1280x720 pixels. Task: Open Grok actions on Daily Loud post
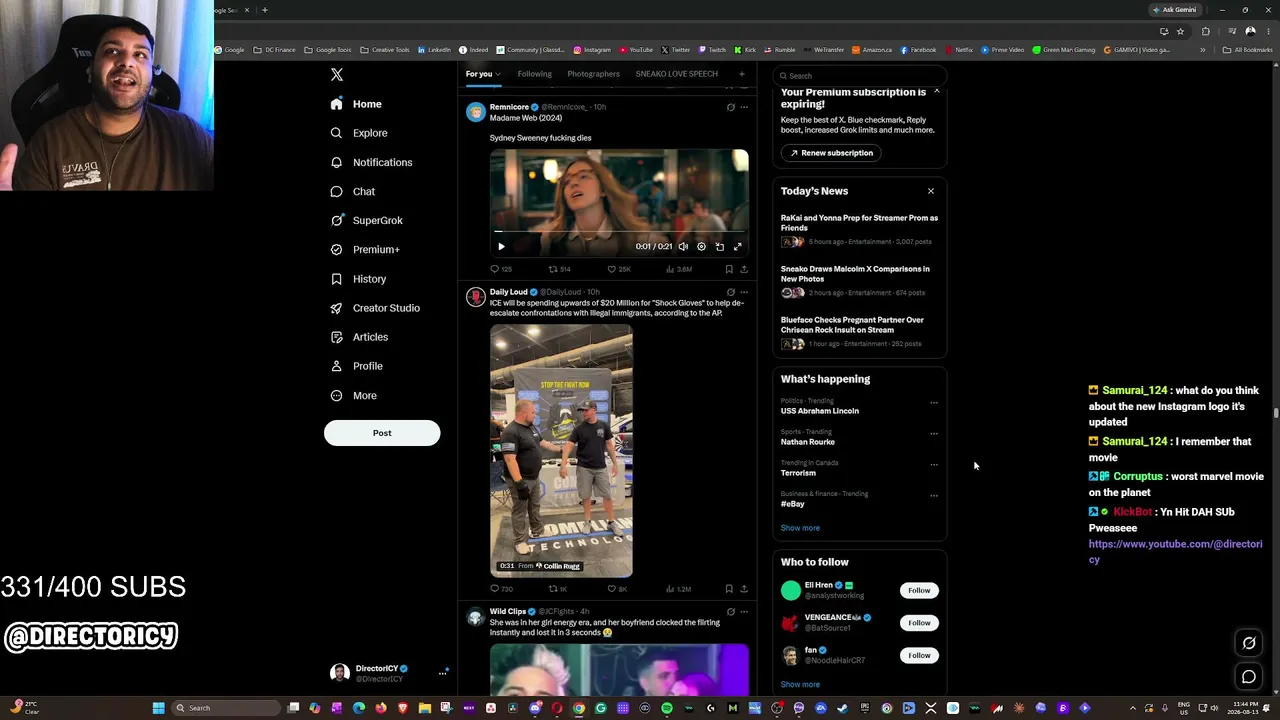(730, 292)
